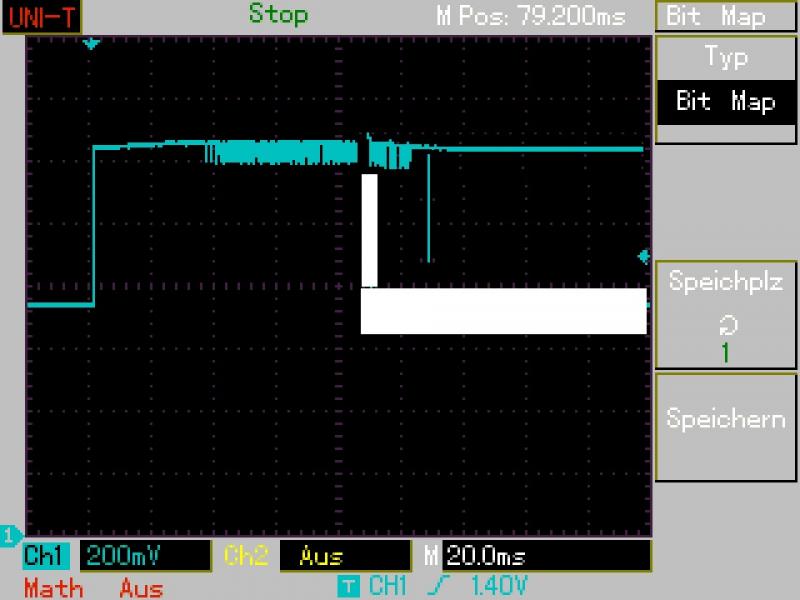Change the 200mV vertical scale
Screen dimensions: 800x600
tap(144, 556)
